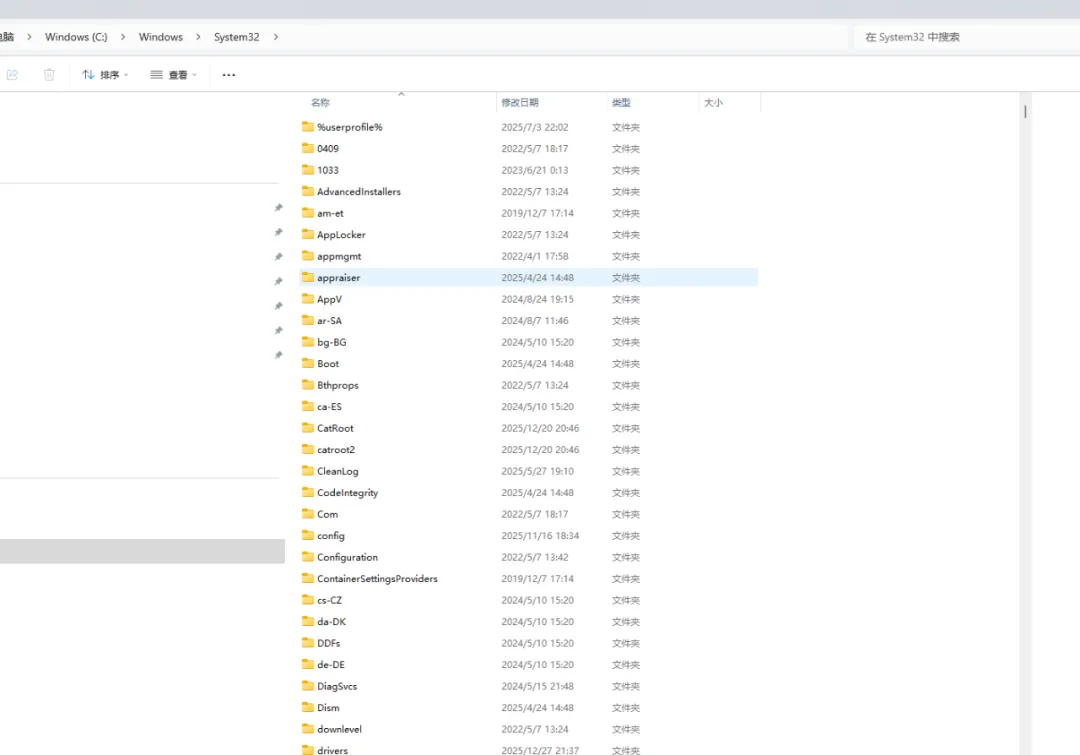This screenshot has width=1080, height=755.
Task: Select the %userprofile% folder icon
Action: click(x=308, y=127)
